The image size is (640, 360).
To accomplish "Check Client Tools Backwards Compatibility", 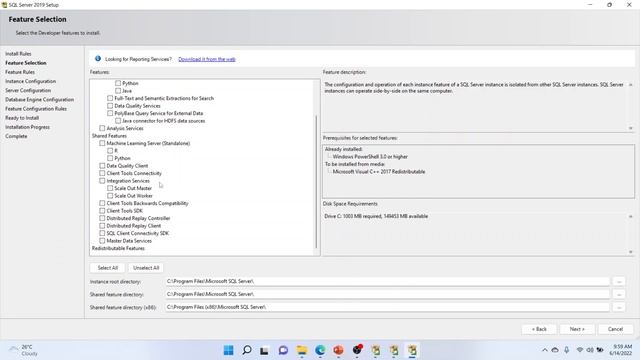I will [x=102, y=203].
